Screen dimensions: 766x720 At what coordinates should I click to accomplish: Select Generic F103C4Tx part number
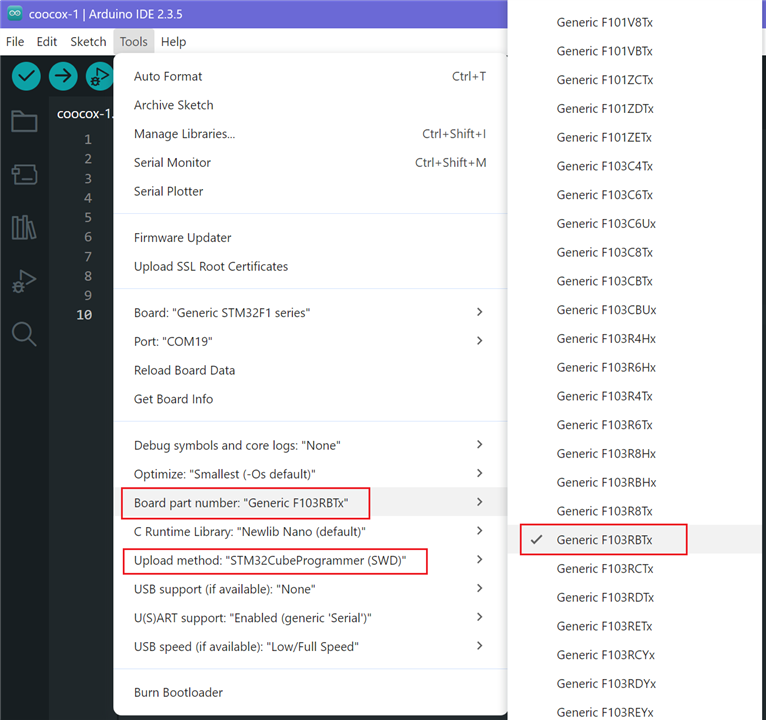click(634, 166)
